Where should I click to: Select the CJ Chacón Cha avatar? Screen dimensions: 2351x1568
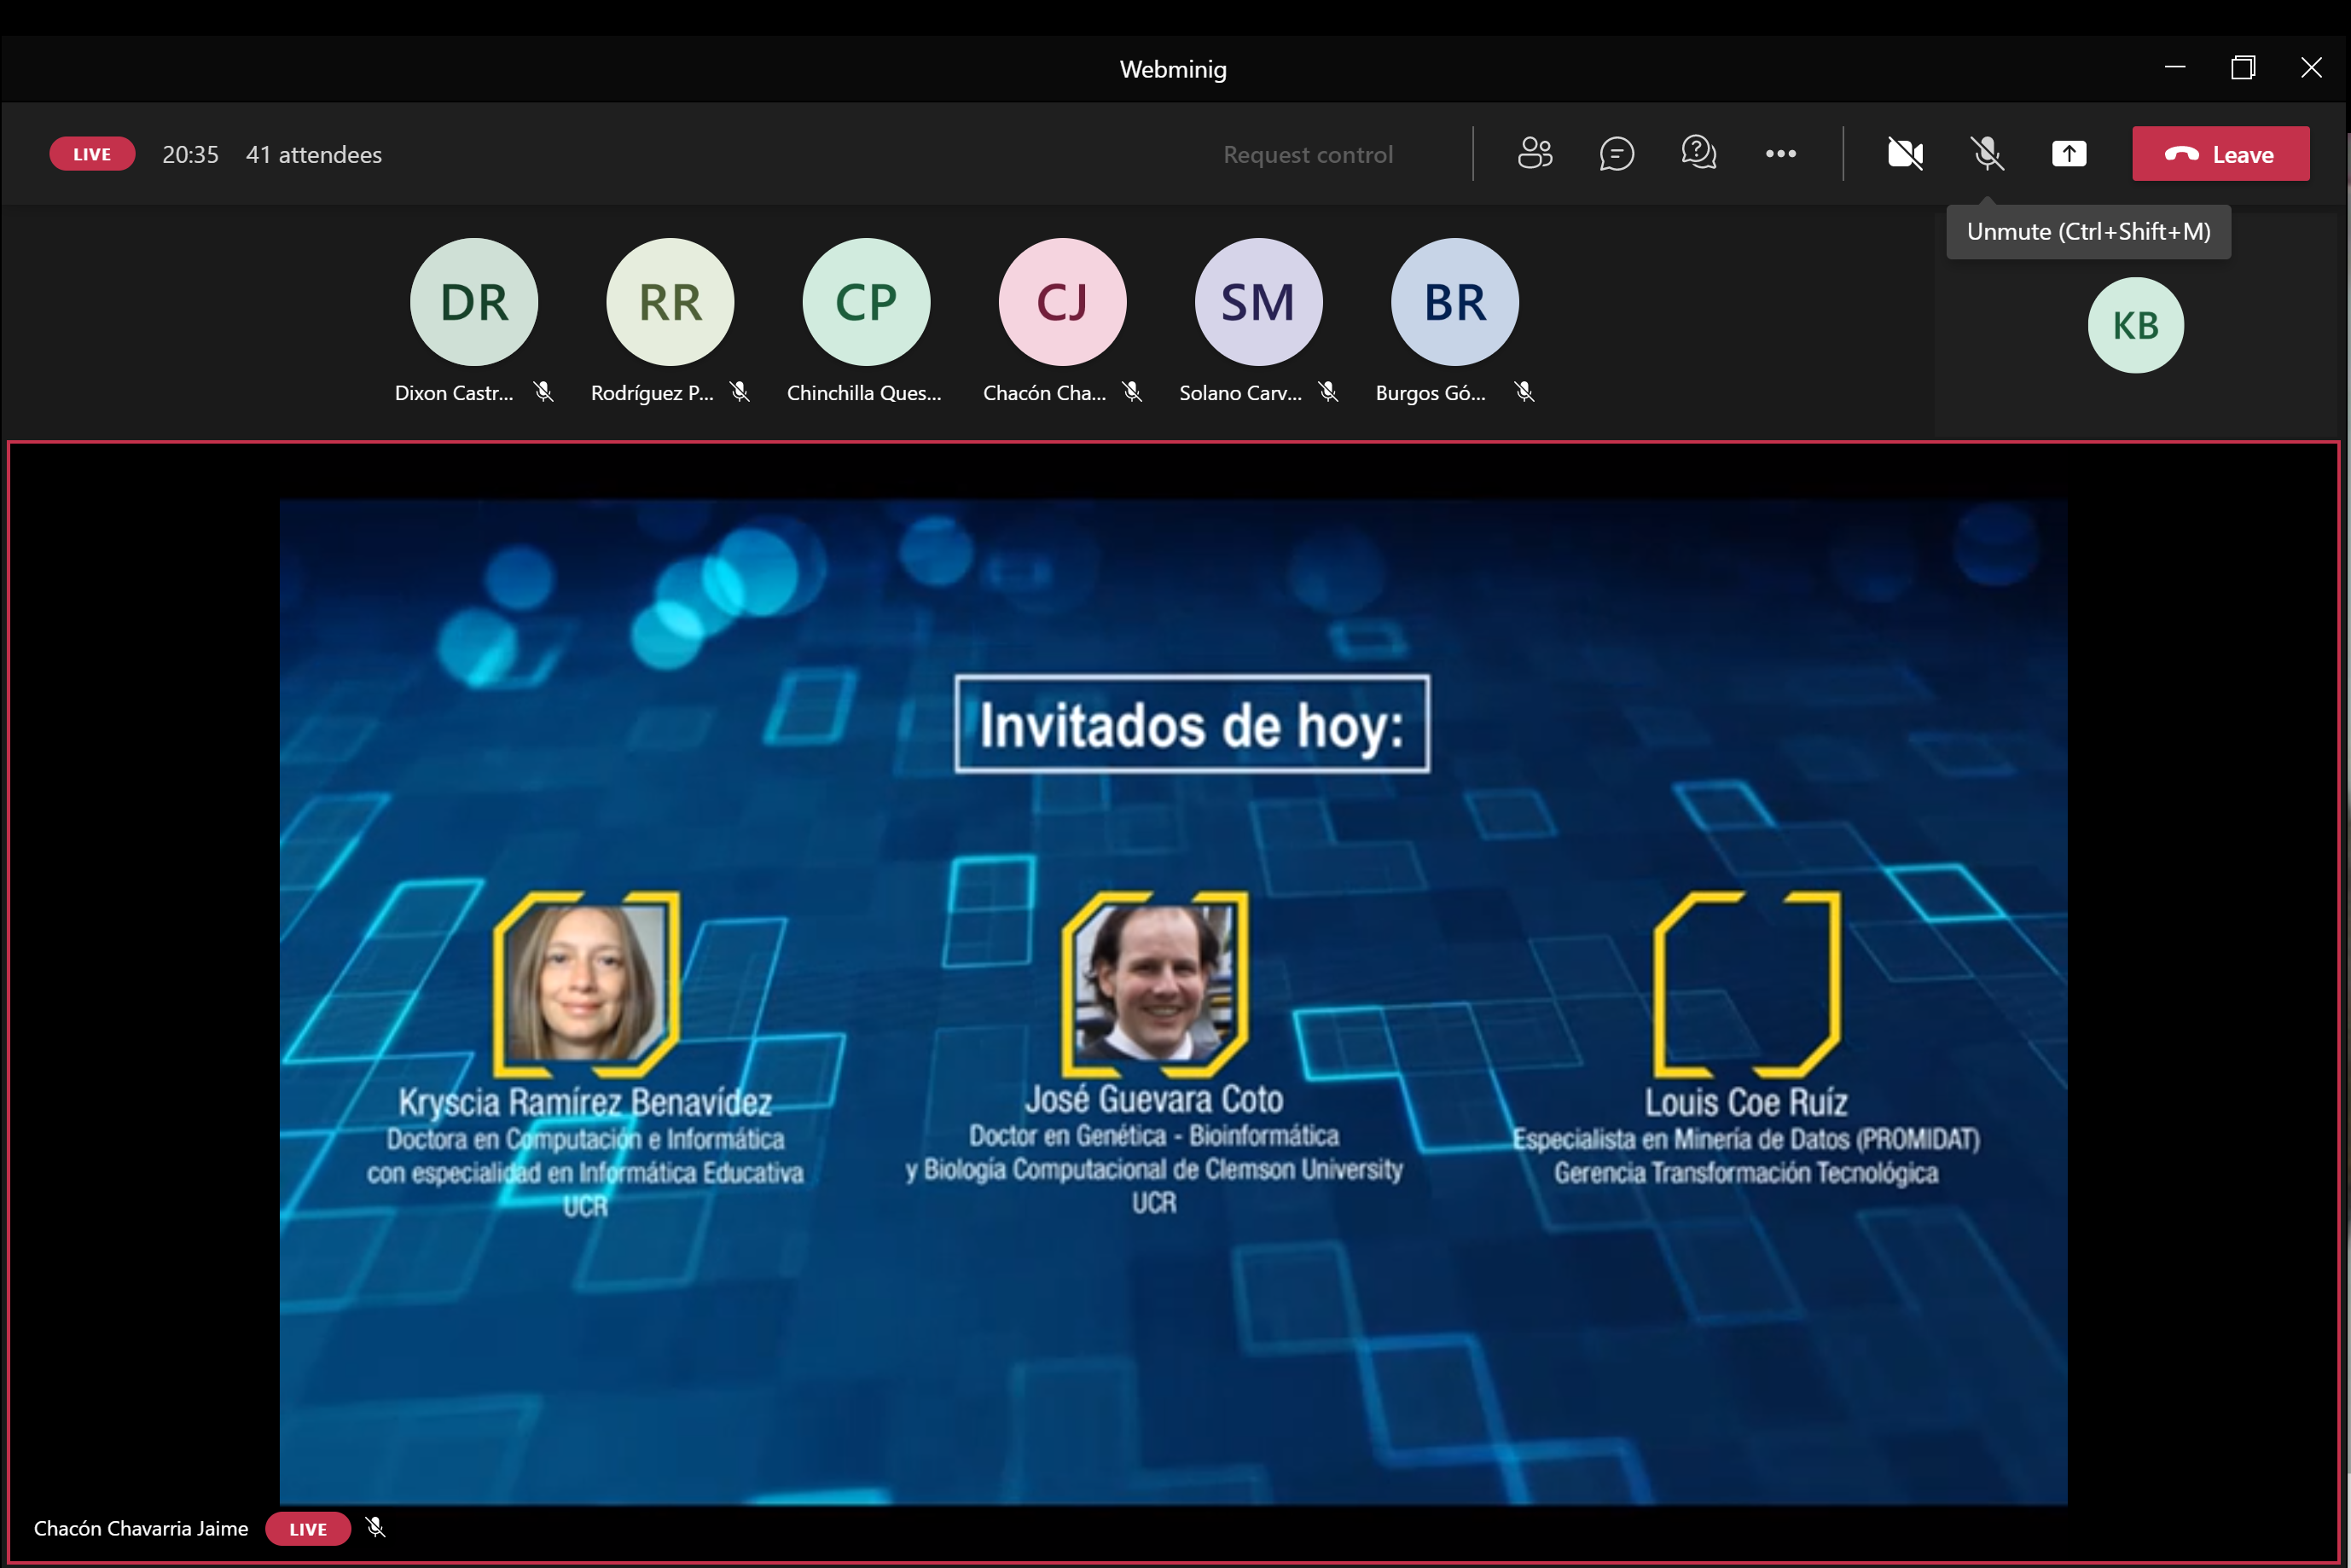pos(1062,302)
